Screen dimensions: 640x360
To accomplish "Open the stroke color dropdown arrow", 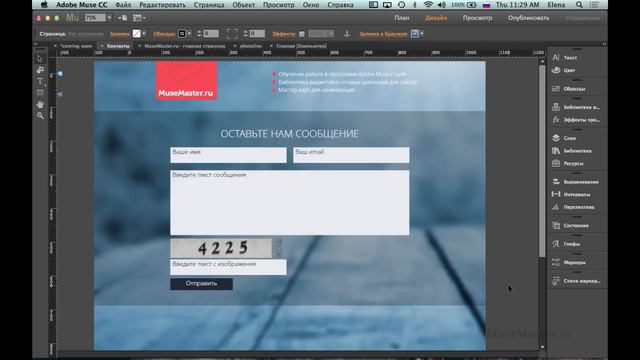I will click(x=189, y=34).
